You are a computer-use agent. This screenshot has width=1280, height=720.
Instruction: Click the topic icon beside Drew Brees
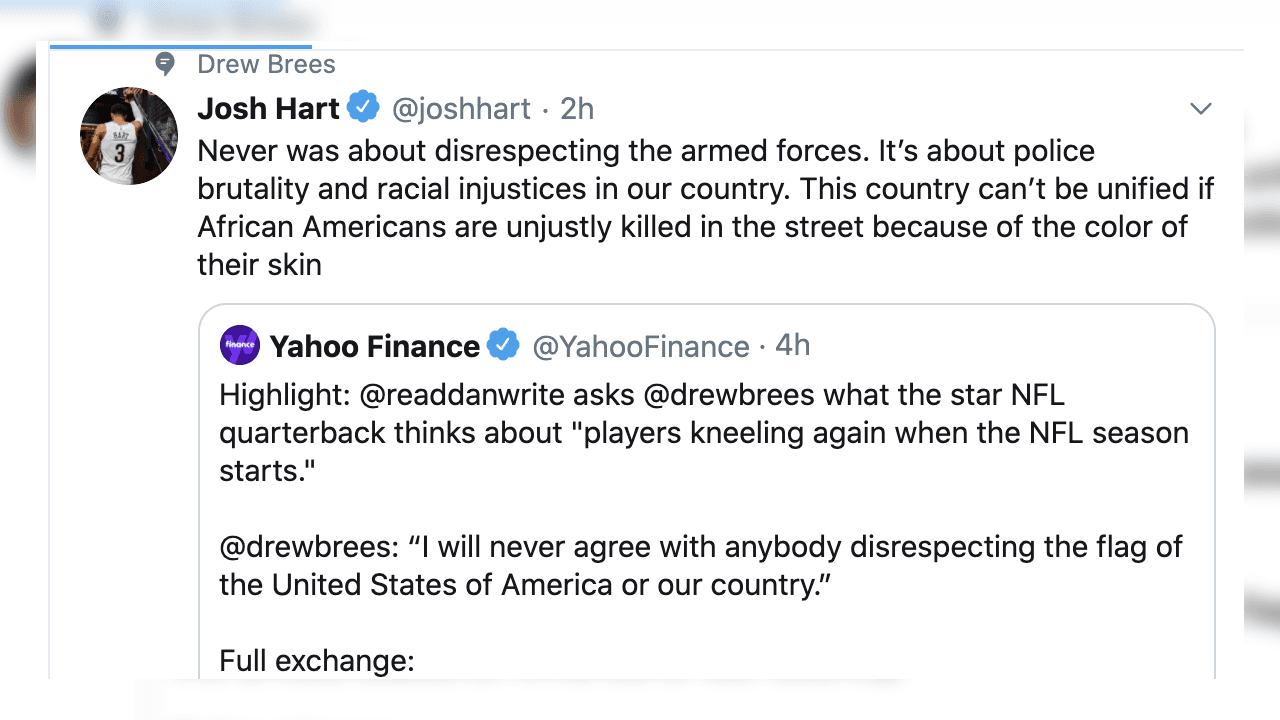[x=165, y=65]
